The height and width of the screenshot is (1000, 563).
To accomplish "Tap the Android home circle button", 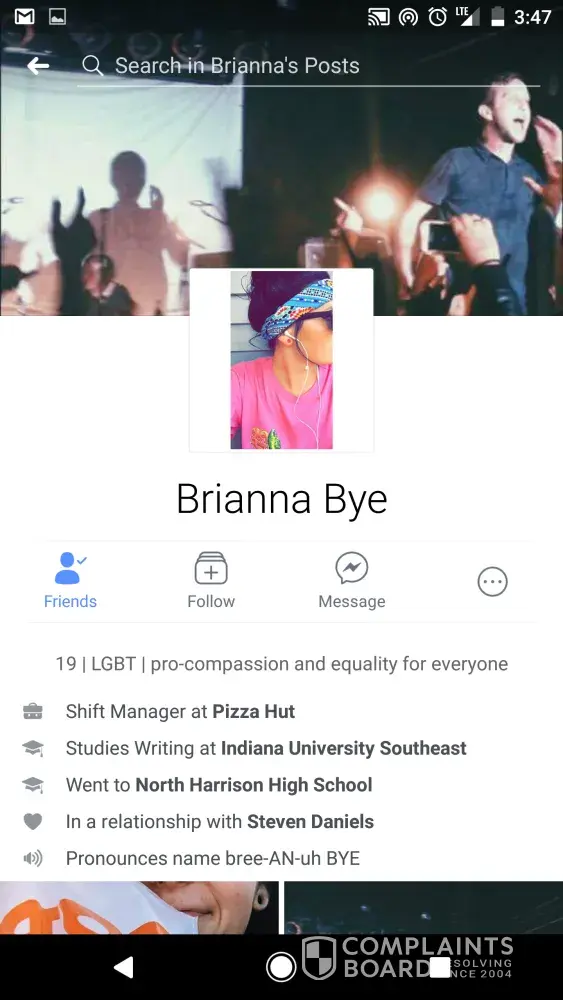I will [281, 967].
